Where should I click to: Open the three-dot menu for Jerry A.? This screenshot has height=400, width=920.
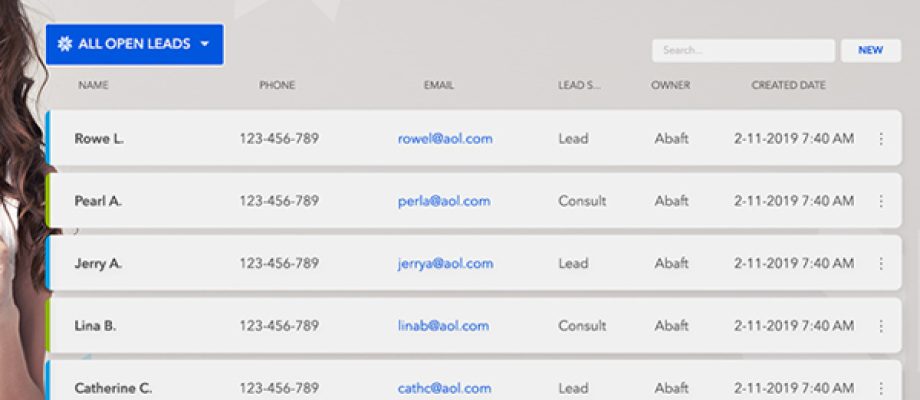[881, 264]
